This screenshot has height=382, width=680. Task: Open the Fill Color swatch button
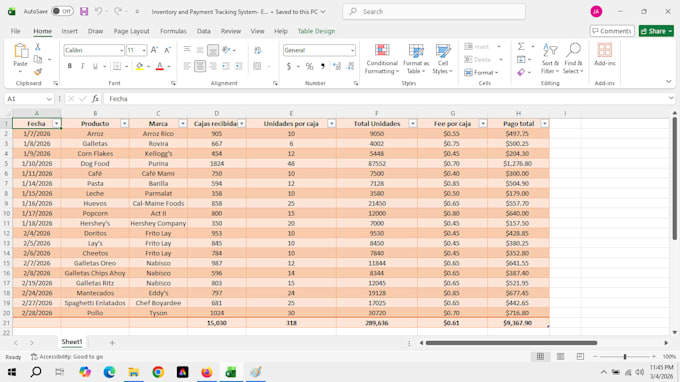pos(139,66)
